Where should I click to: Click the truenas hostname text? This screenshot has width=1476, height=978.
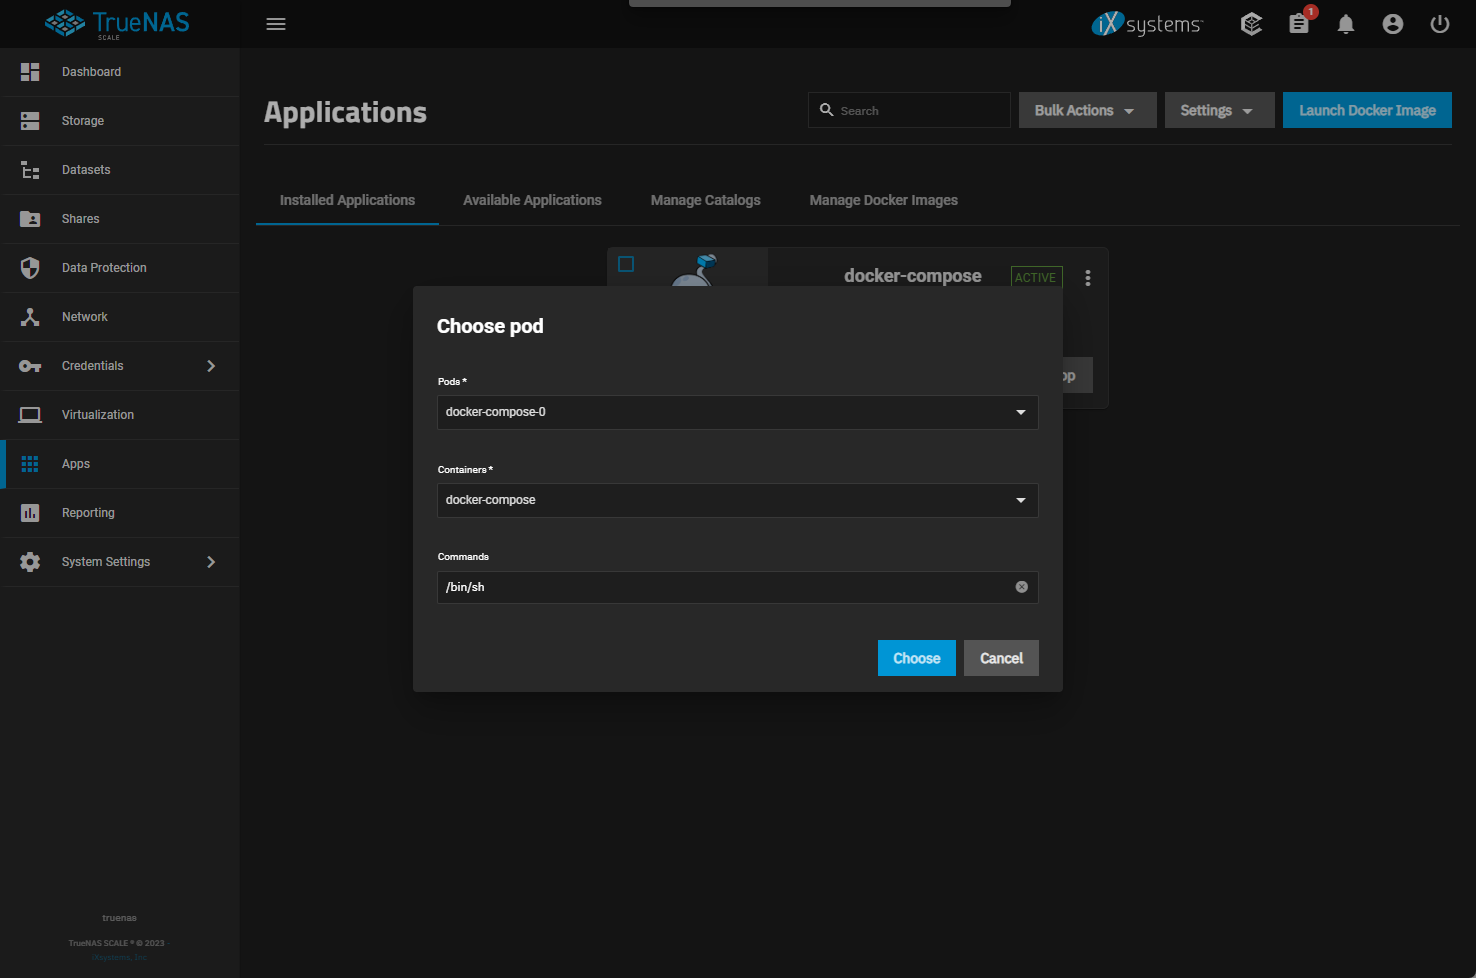(x=119, y=918)
